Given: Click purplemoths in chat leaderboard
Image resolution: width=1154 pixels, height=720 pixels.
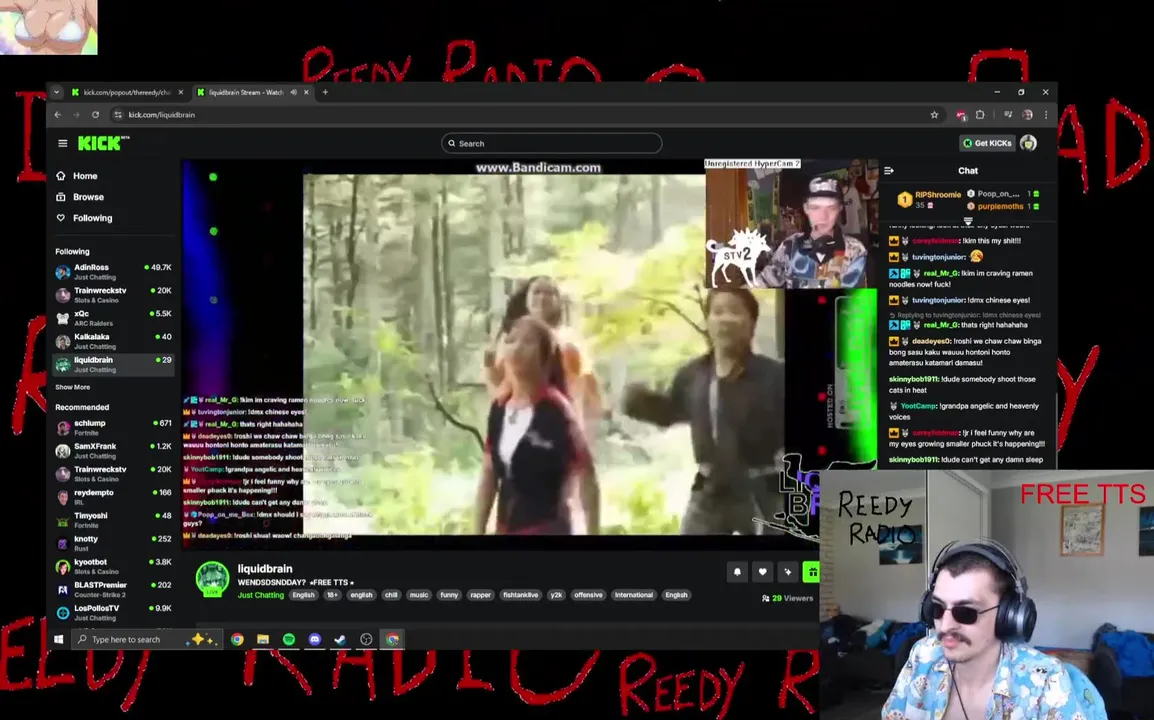Looking at the screenshot, I should coord(1000,207).
